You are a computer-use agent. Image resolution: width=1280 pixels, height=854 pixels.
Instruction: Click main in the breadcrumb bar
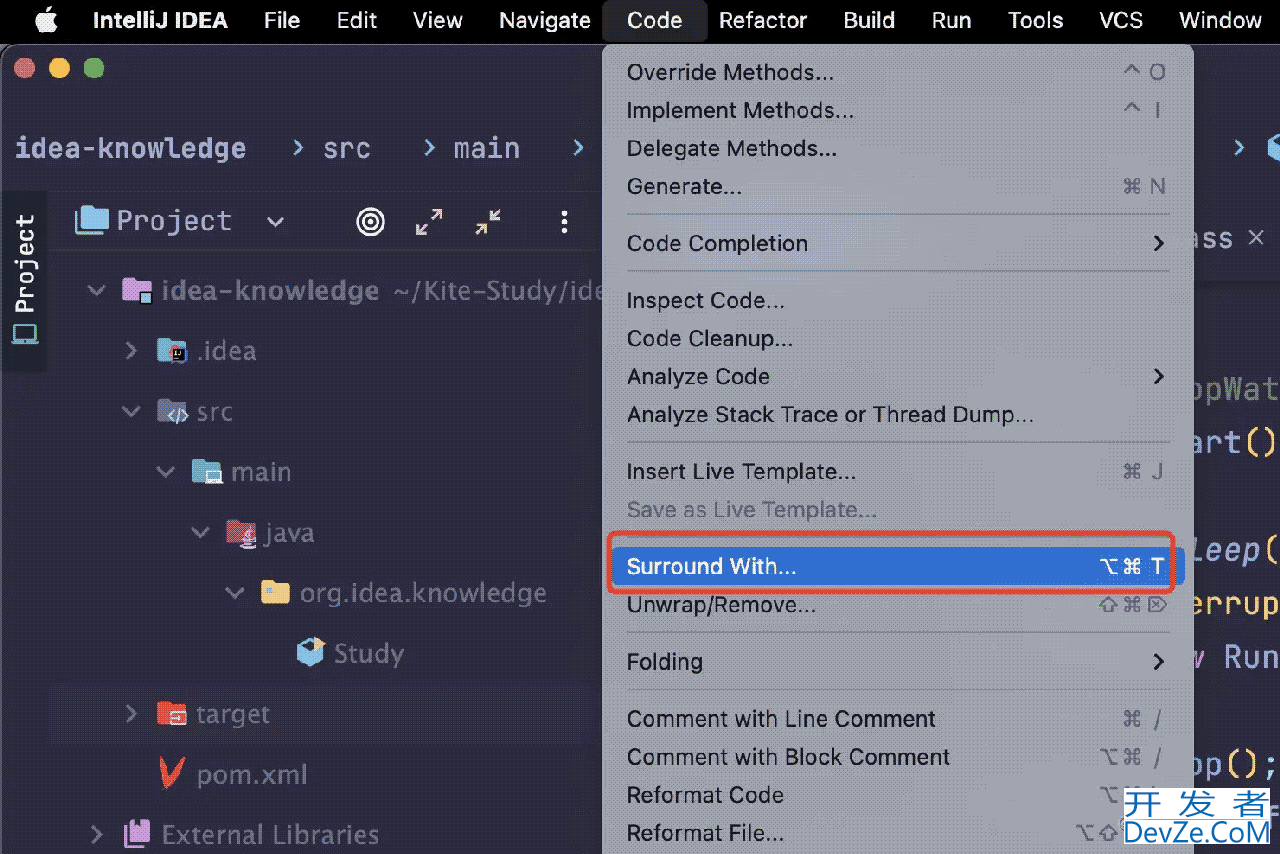coord(486,148)
